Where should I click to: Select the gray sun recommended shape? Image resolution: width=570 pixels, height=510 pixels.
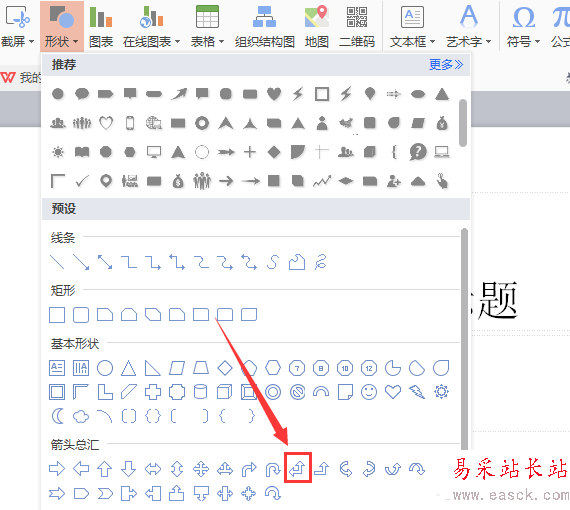58,152
